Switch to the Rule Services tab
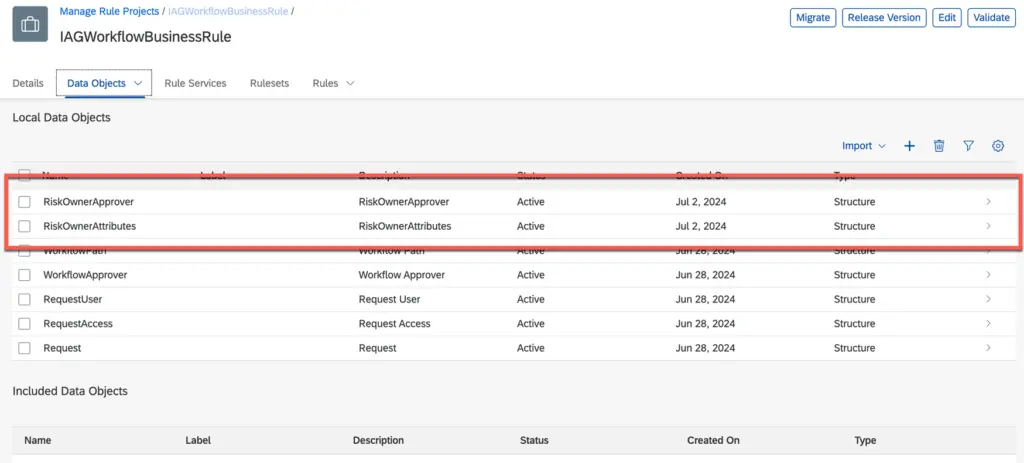The height and width of the screenshot is (463, 1024). pyautogui.click(x=195, y=83)
